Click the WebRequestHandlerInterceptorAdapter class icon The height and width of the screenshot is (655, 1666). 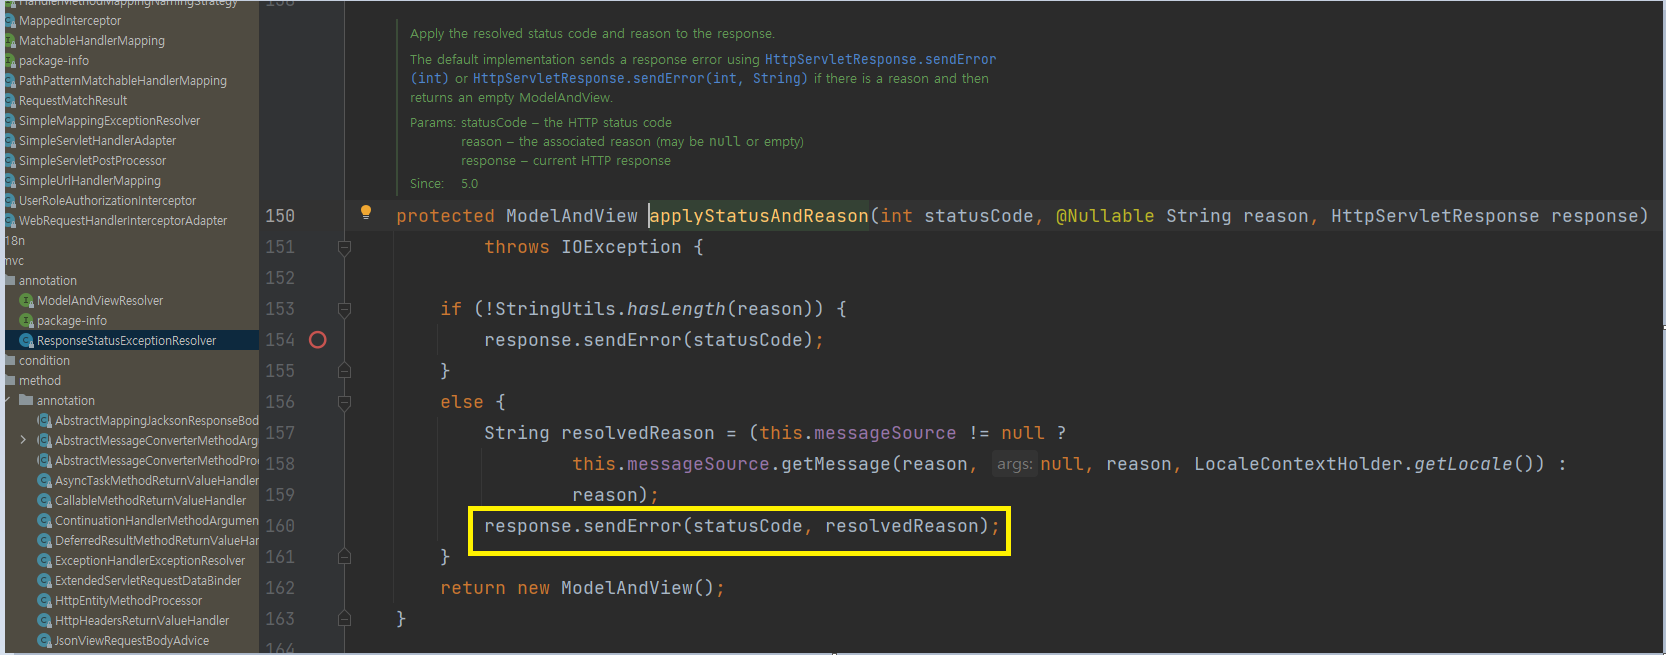point(10,221)
